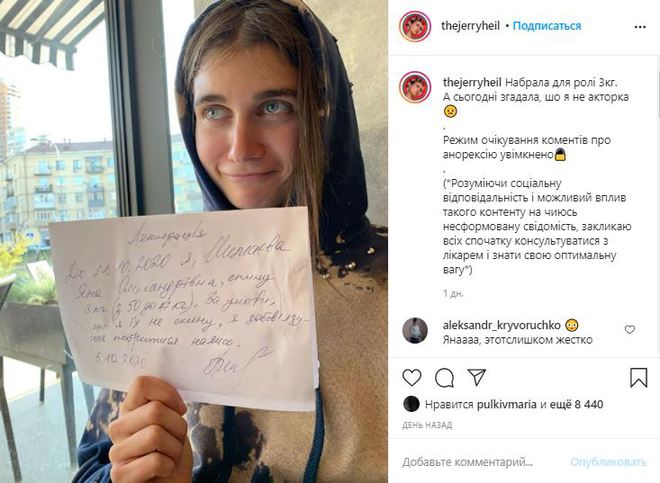Open thejerryheil username in the header
The width and height of the screenshot is (660, 483).
pyautogui.click(x=470, y=26)
